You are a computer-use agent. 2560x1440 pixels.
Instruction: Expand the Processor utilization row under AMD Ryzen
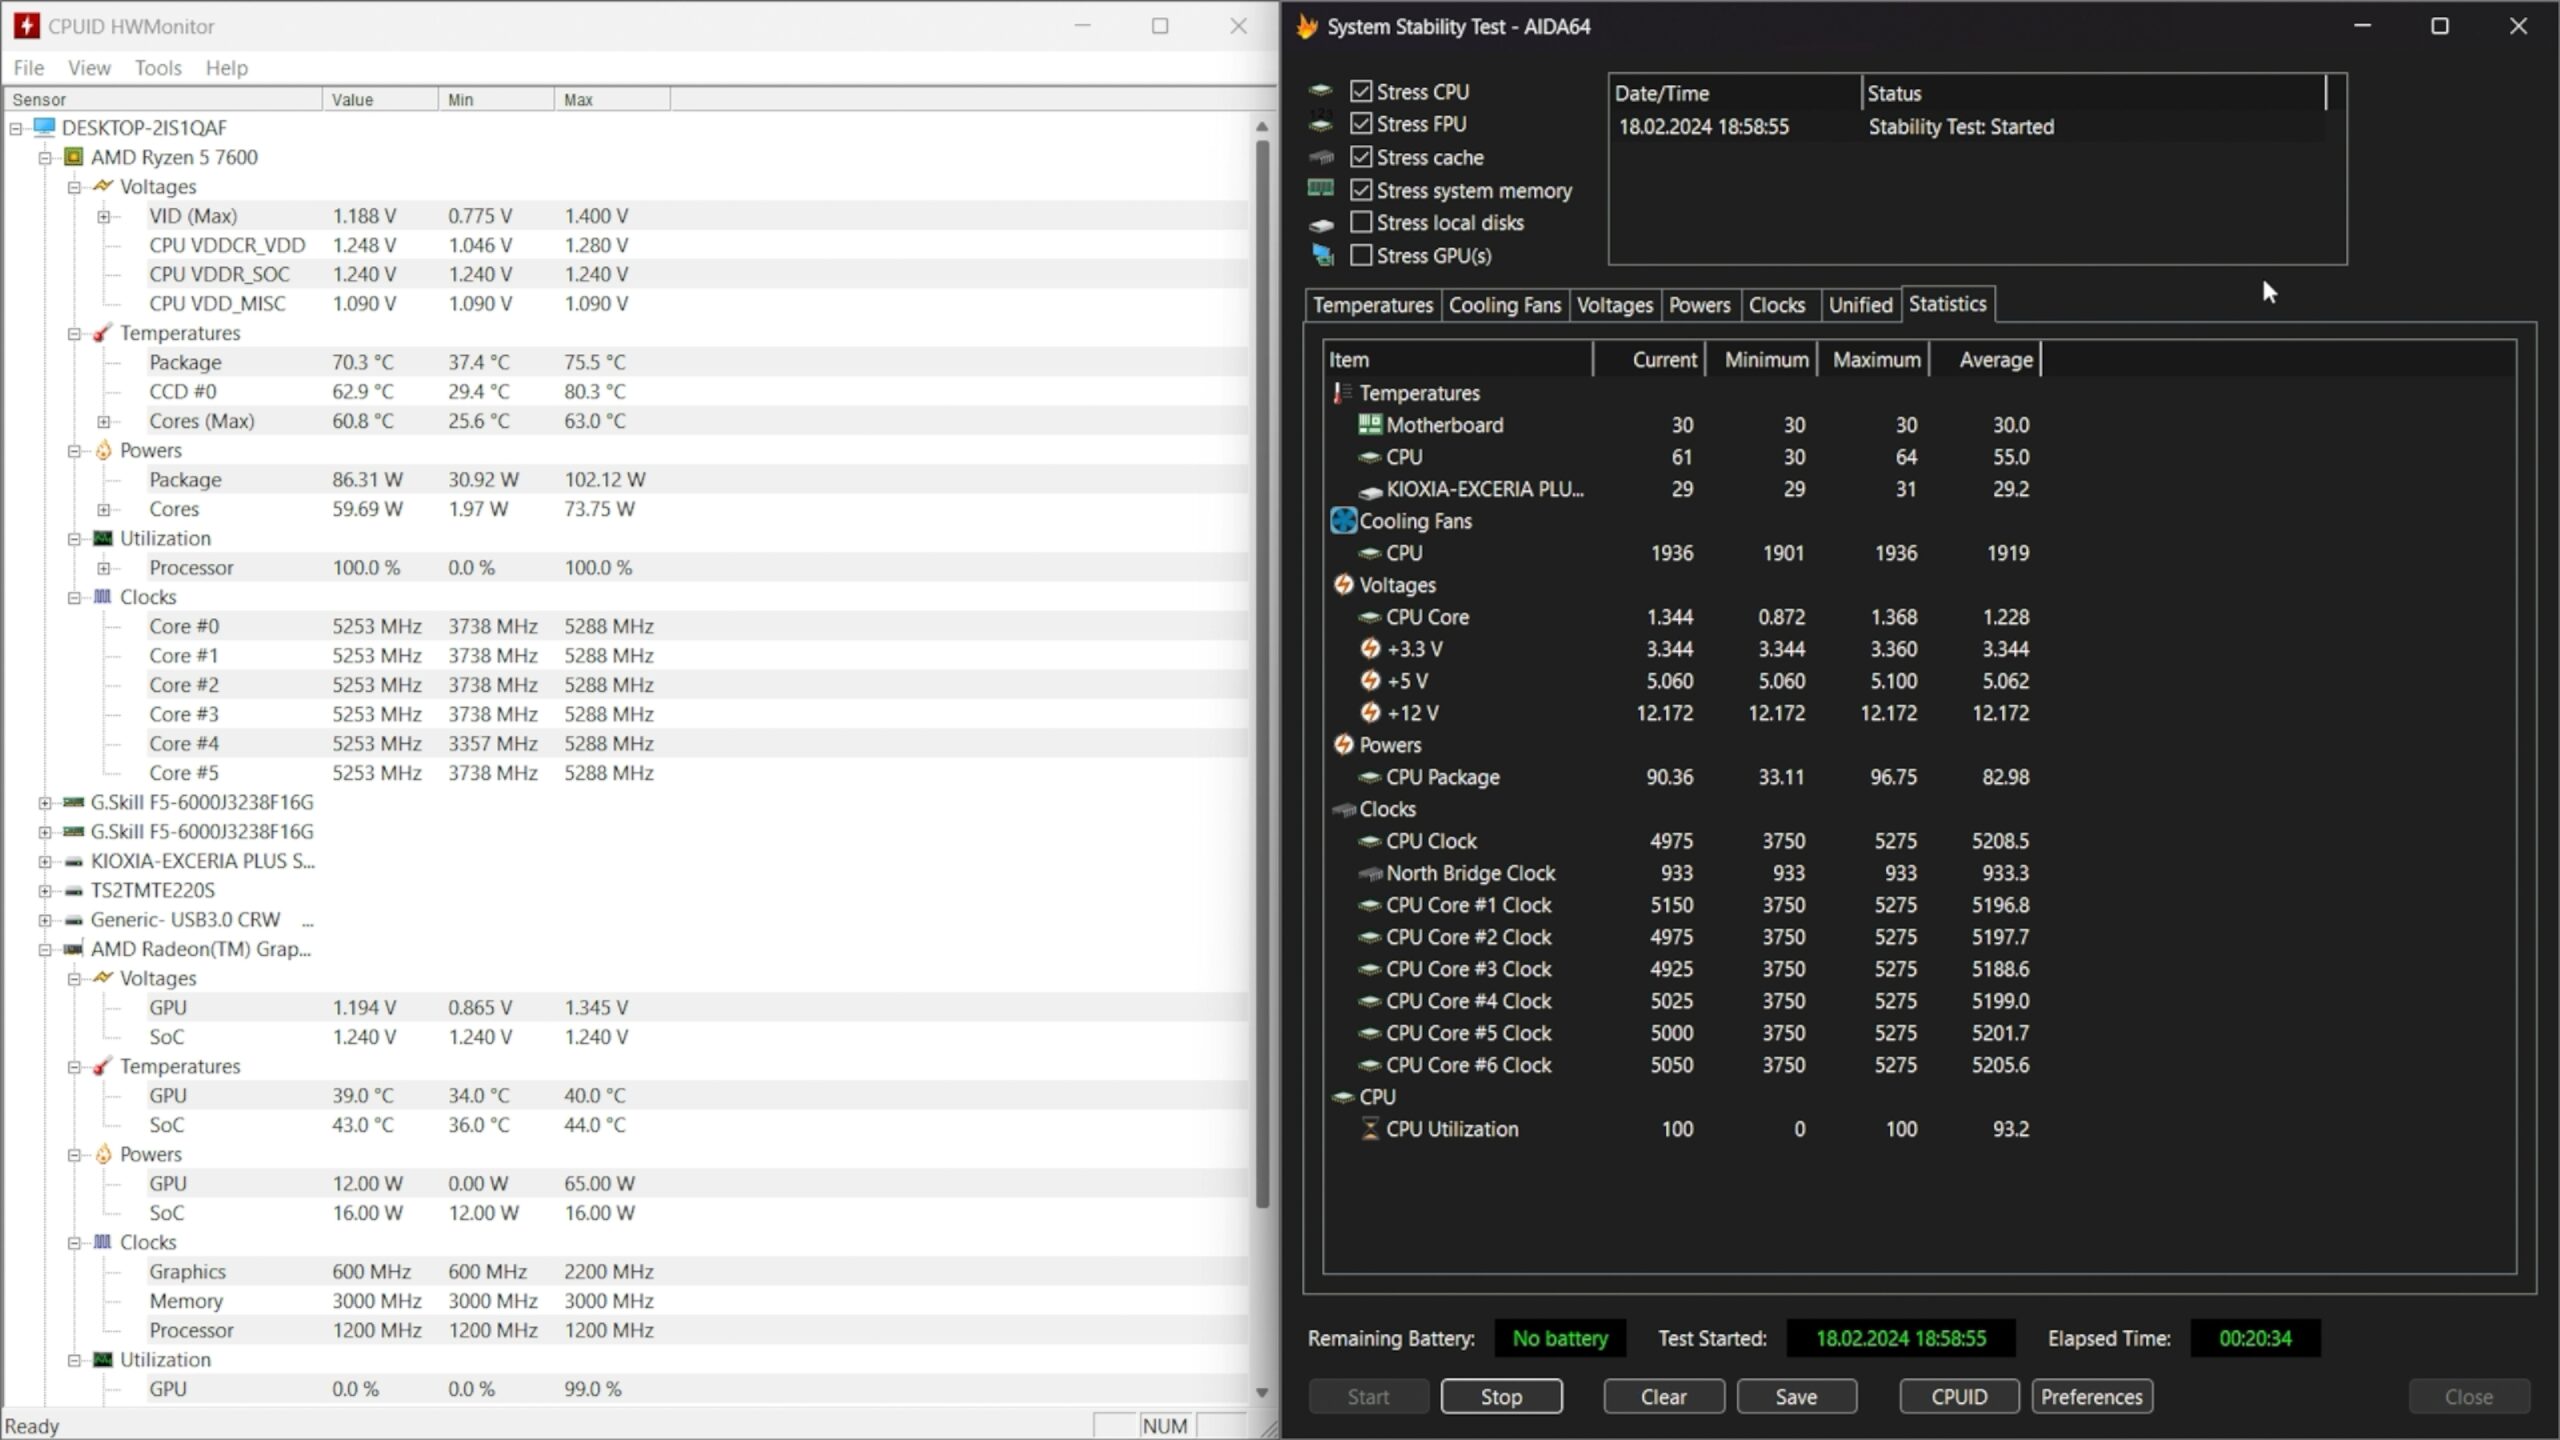pos(104,569)
